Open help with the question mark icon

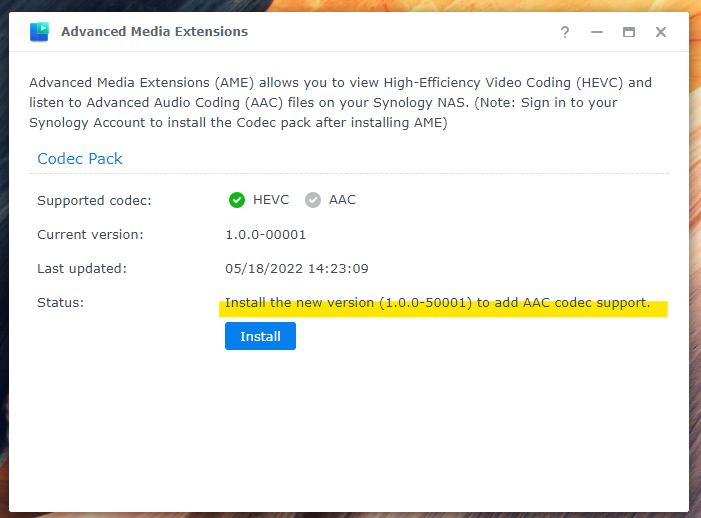point(565,32)
